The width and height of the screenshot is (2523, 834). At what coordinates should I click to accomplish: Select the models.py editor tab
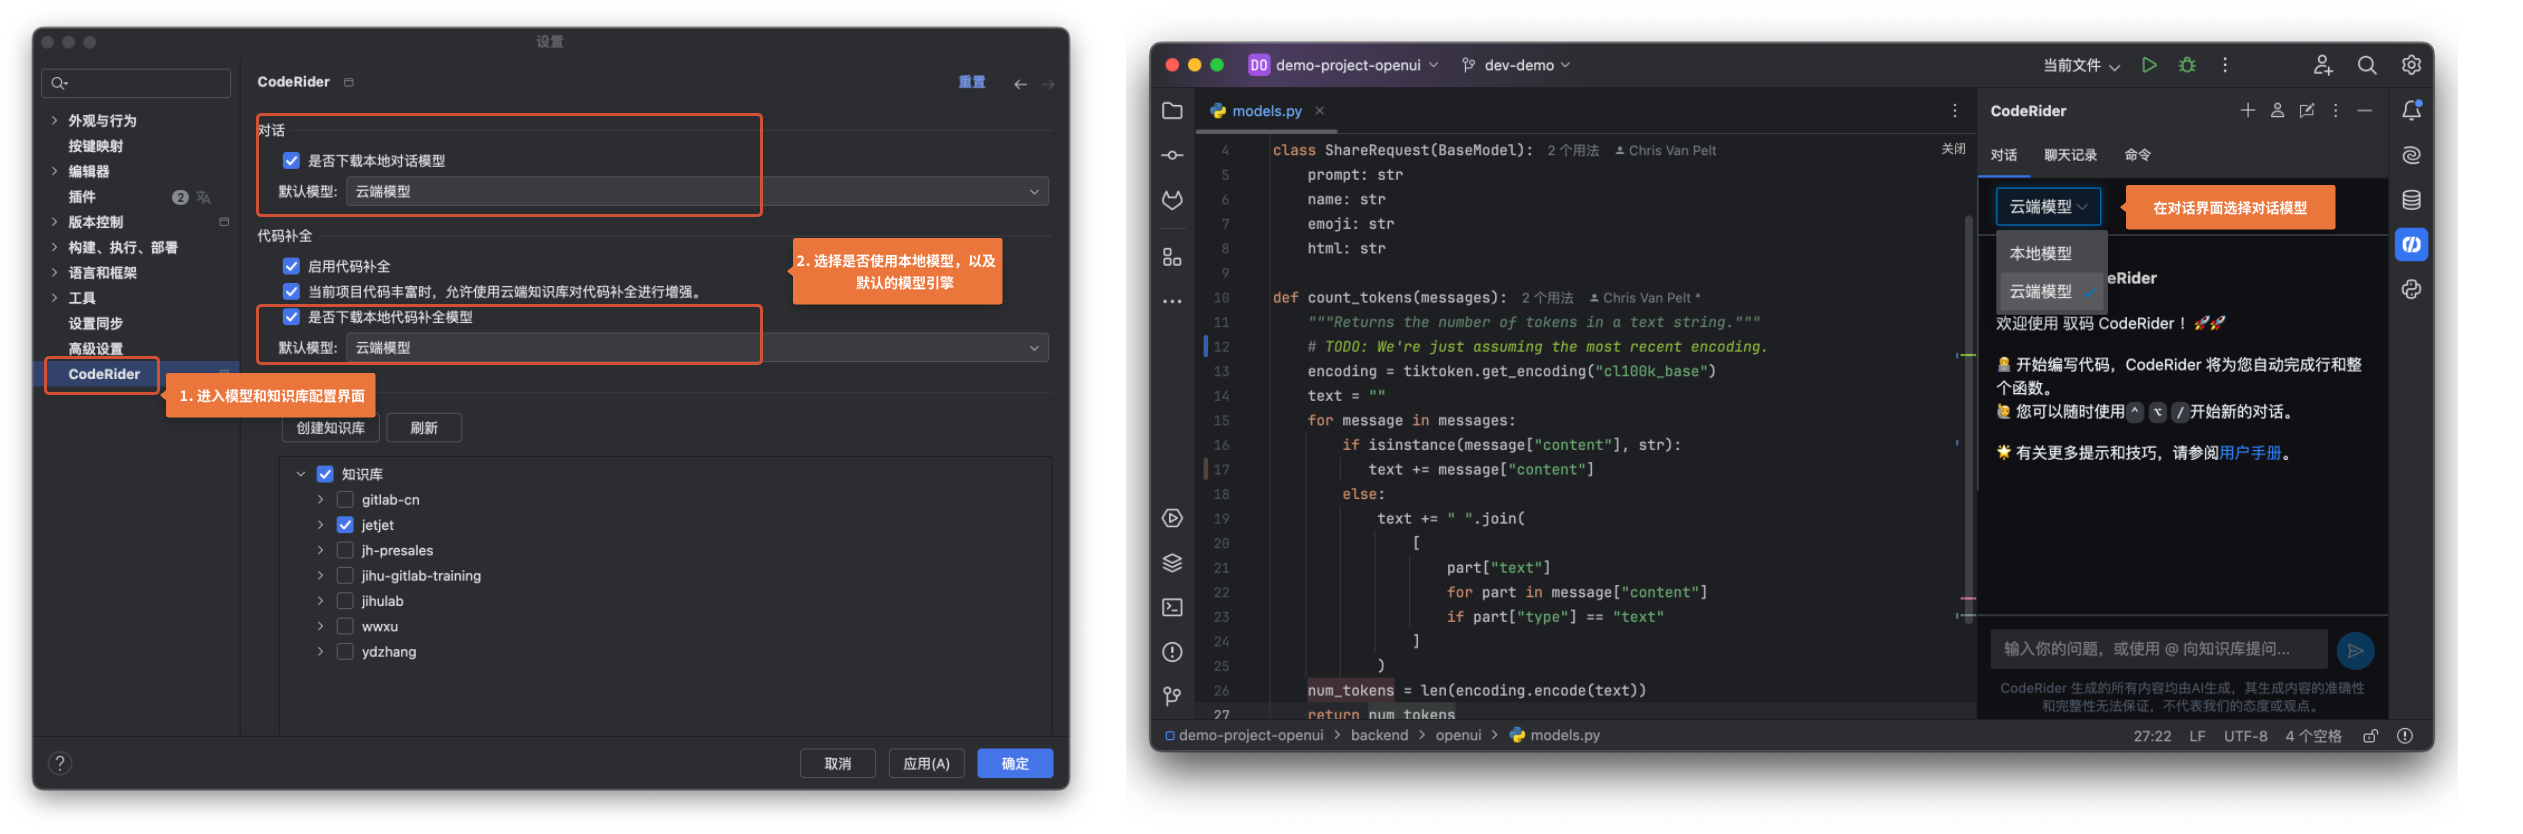pos(1266,111)
